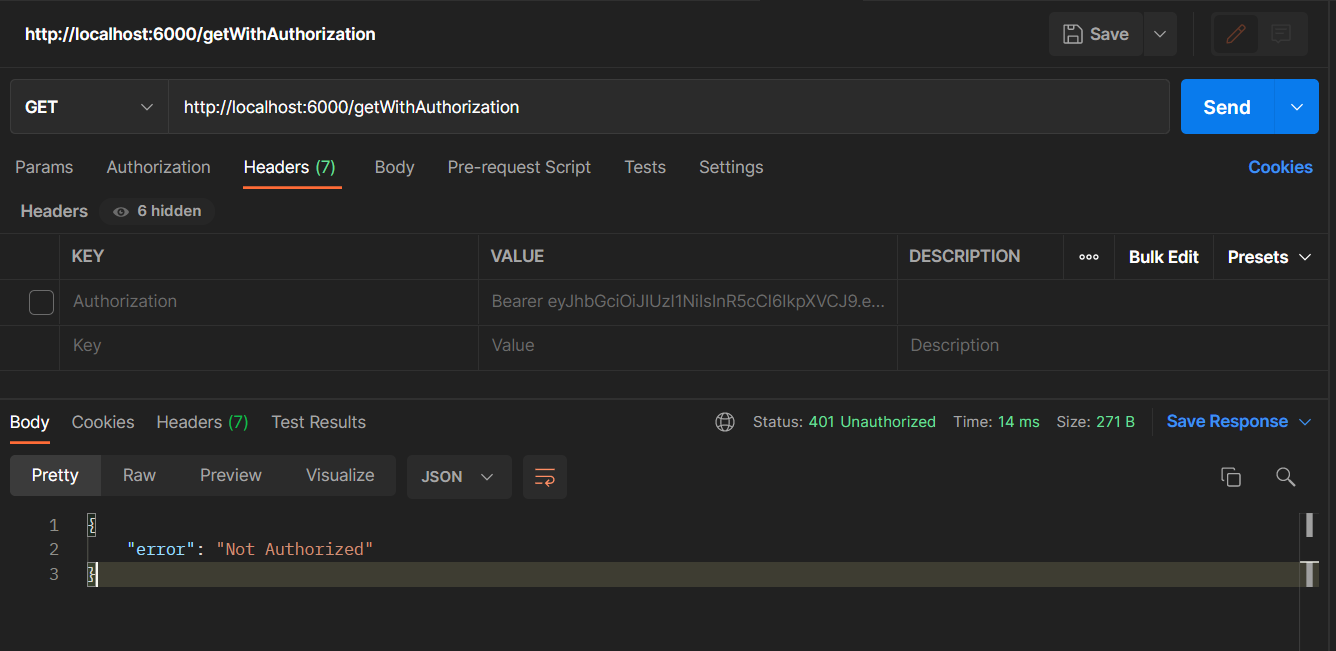
Task: Click the 401 Unauthorized status text
Action: (872, 422)
